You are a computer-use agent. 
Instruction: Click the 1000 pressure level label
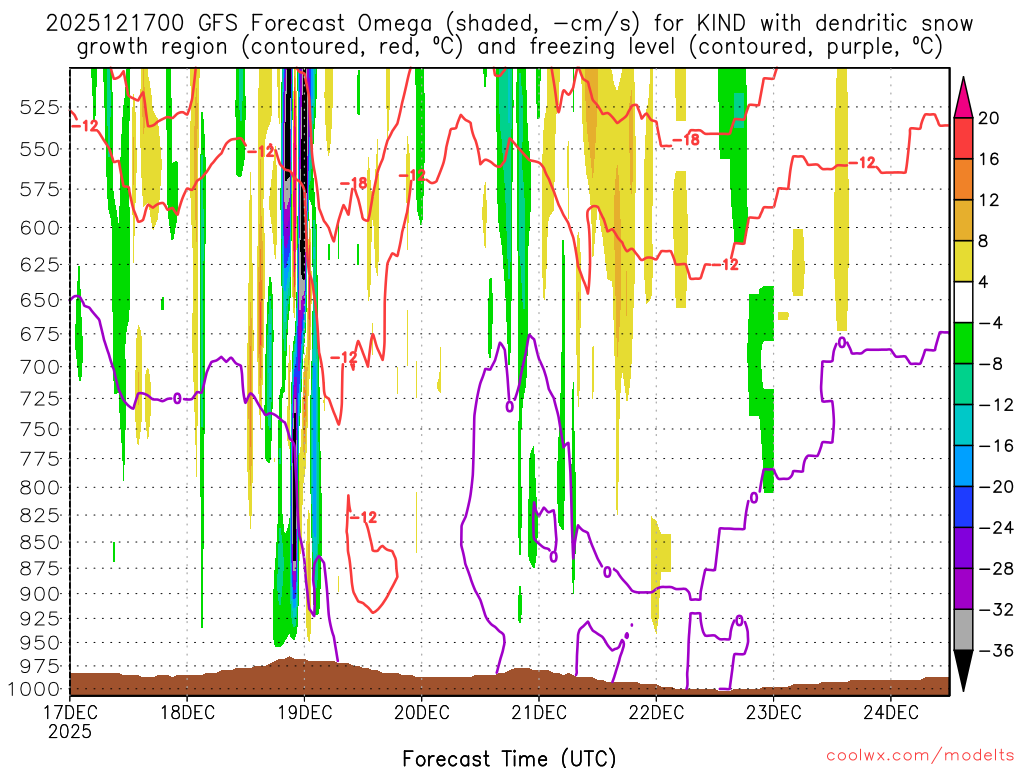pyautogui.click(x=33, y=689)
